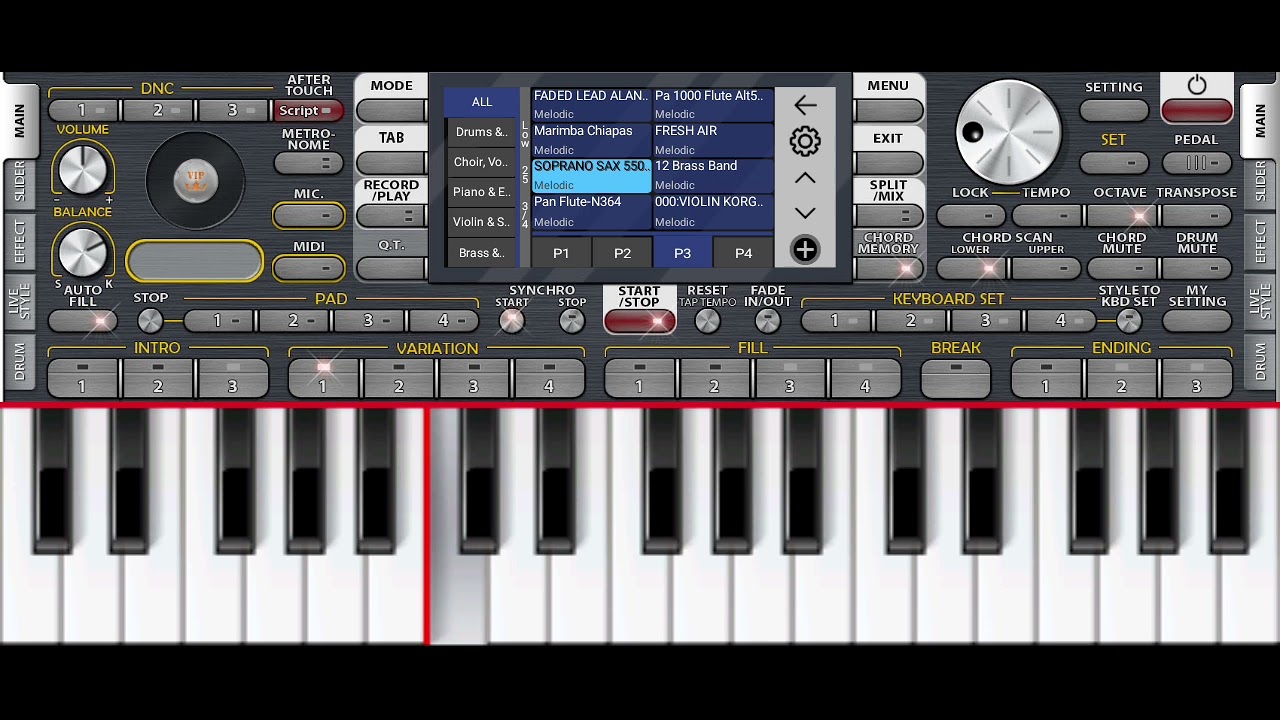Choose FRESH AIR sound
Image resolution: width=1280 pixels, height=720 pixels.
click(713, 140)
